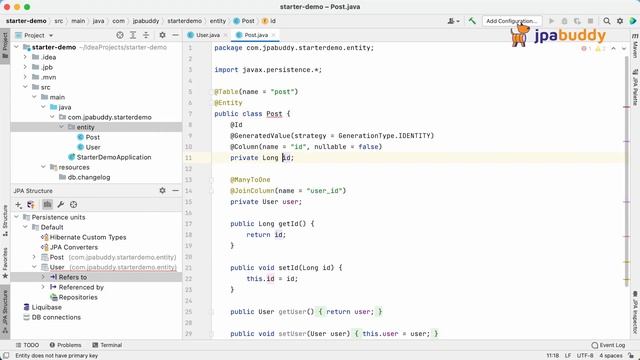
Task: Open the Add Configuration selector
Action: [512, 21]
